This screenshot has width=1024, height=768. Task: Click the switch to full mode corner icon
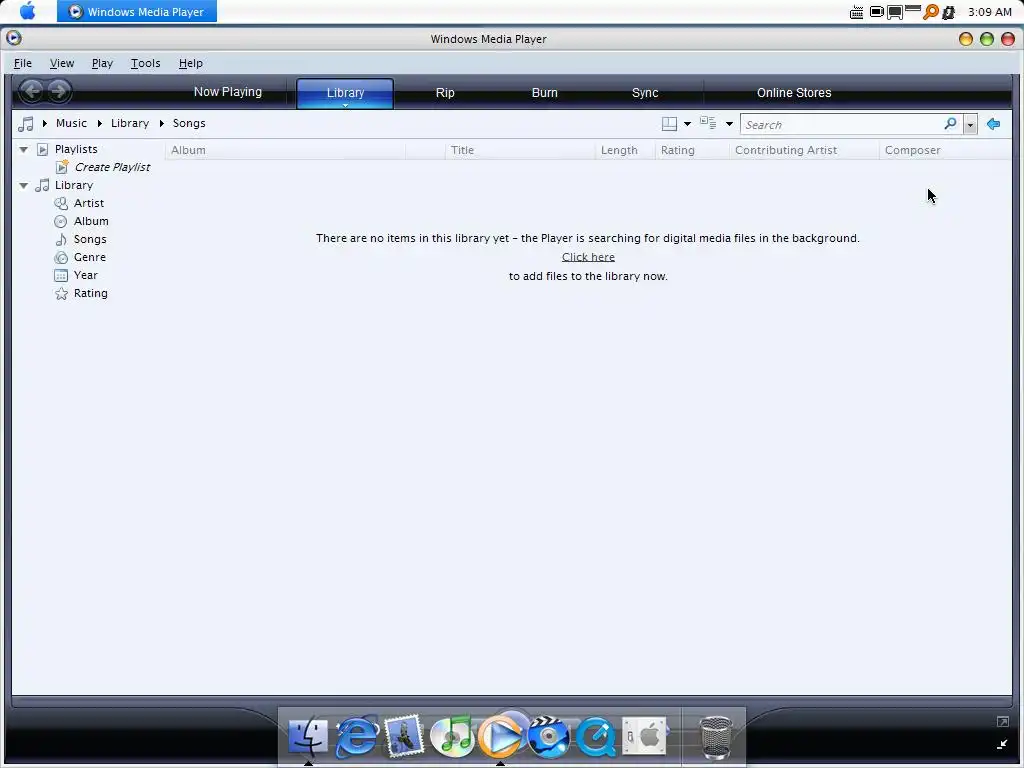point(1002,722)
